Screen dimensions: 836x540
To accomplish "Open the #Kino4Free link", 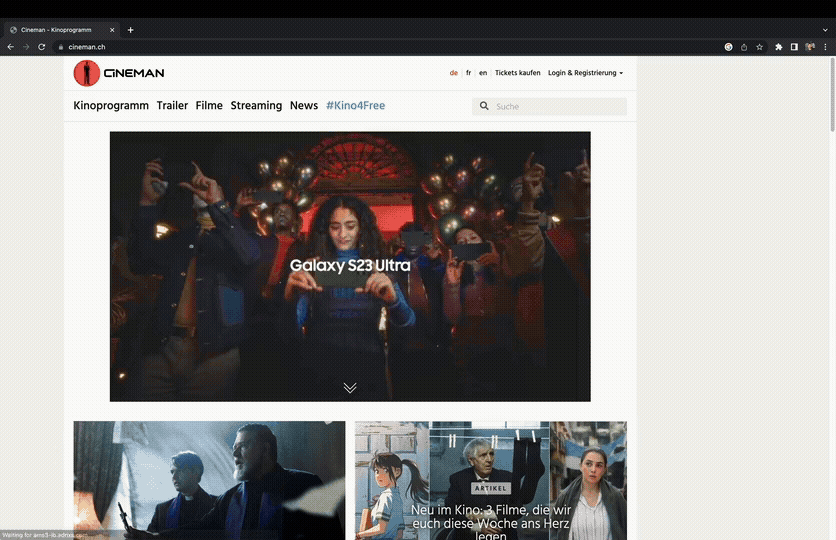I will pos(355,106).
